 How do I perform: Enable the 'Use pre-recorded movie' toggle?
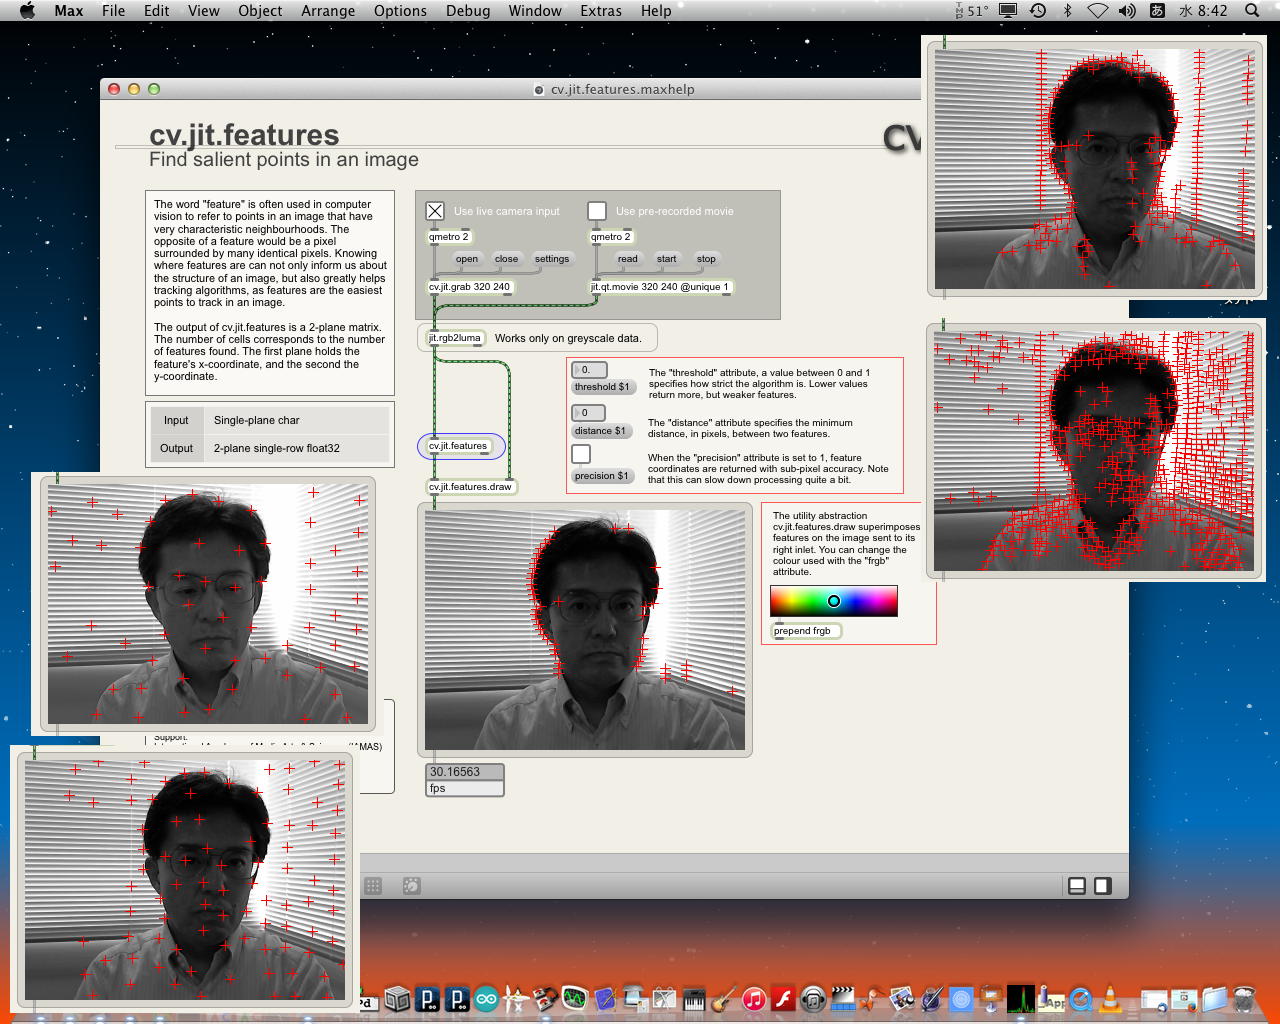tap(597, 211)
